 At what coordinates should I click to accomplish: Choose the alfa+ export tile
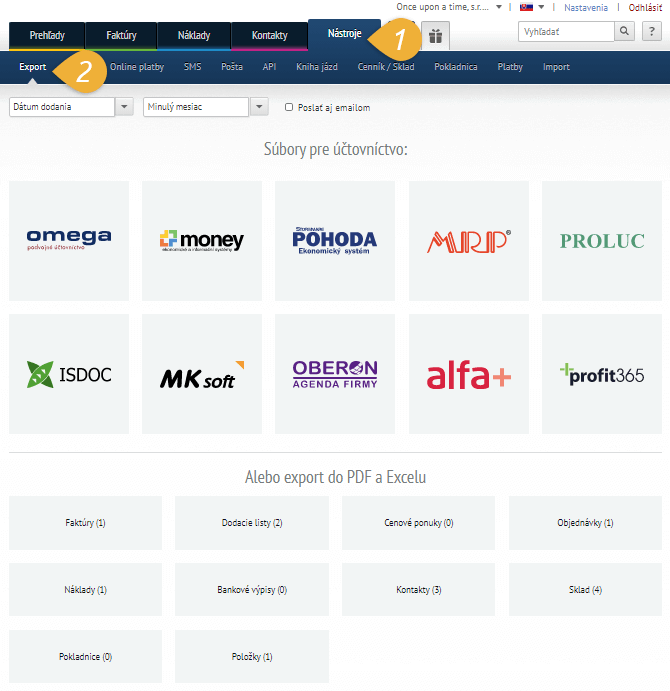click(x=469, y=374)
